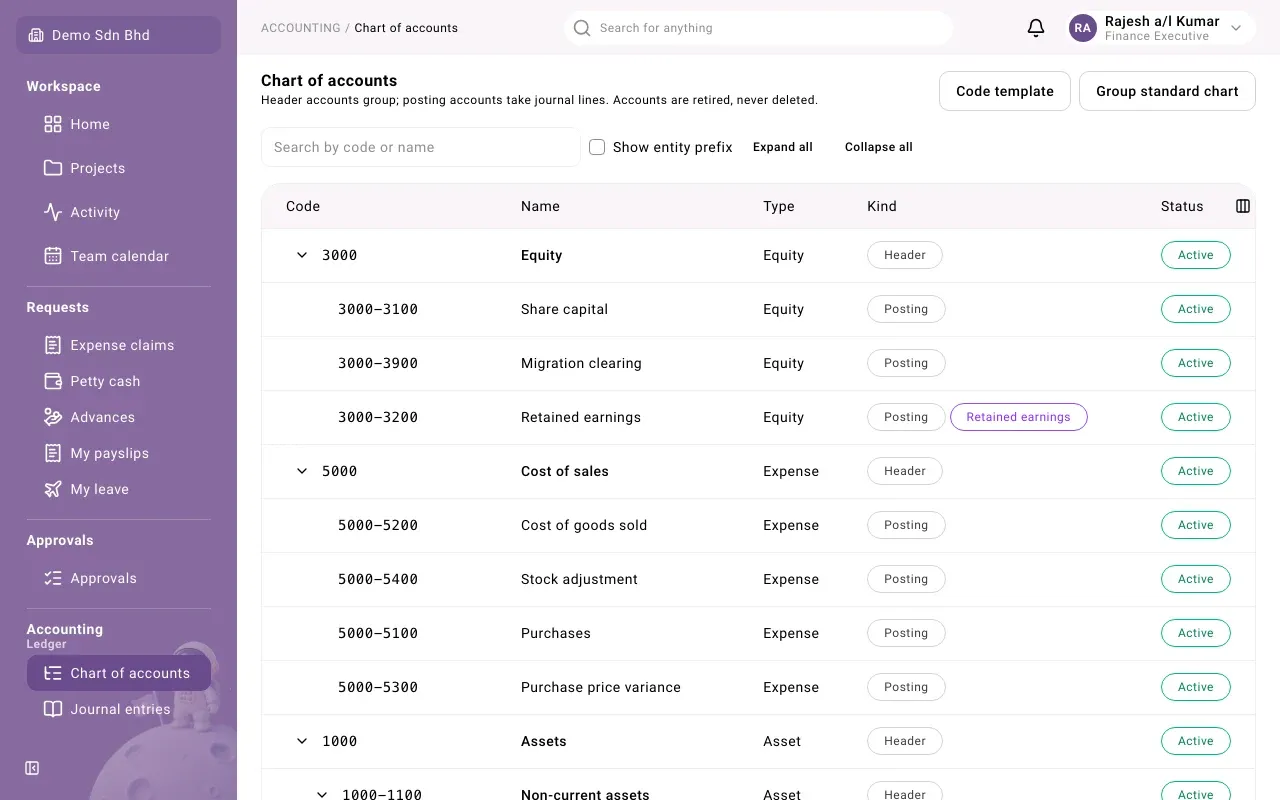The height and width of the screenshot is (800, 1280).
Task: Click the column settings icon beside Status
Action: click(x=1243, y=206)
